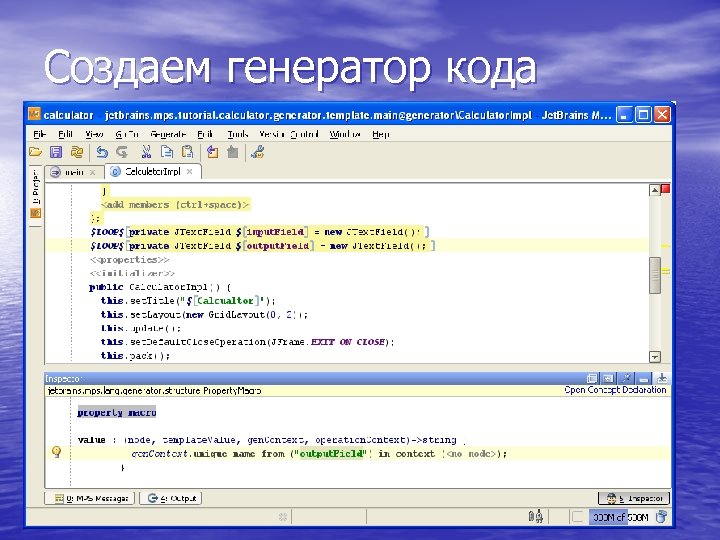Click the jetbrains.mps.lang.generator.structure.PropertyMacro label
Viewport: 720px width, 540px height.
click(154, 390)
